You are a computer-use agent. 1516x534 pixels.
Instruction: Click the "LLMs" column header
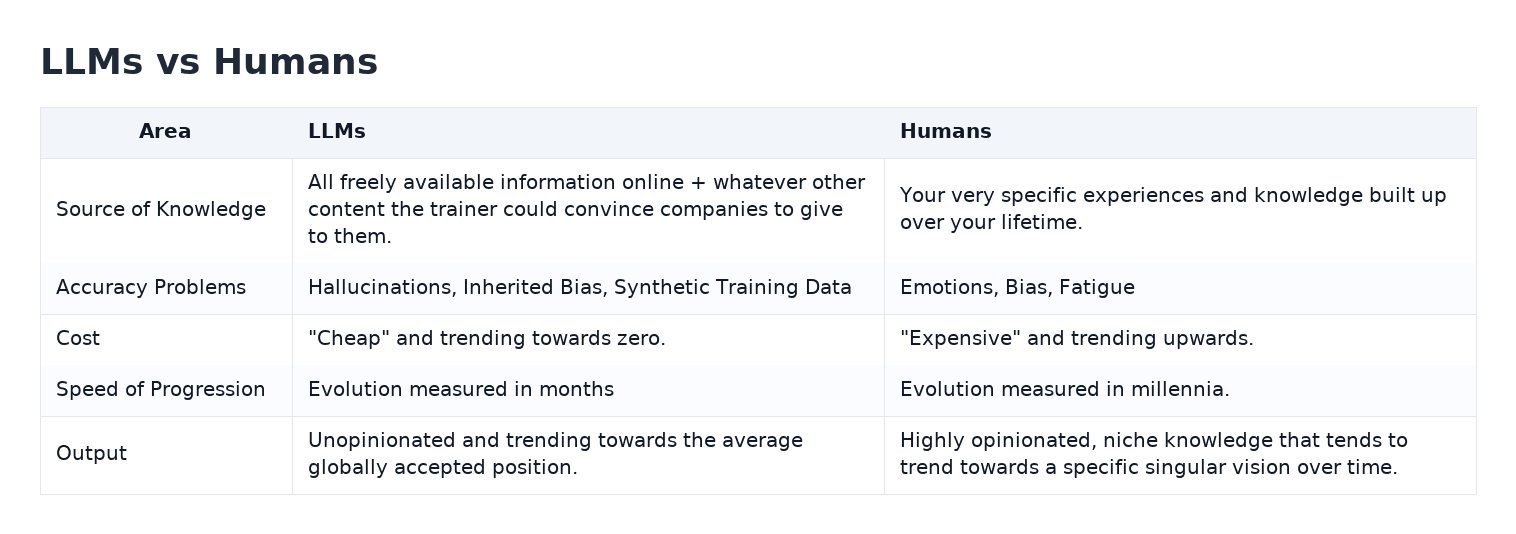click(x=337, y=132)
